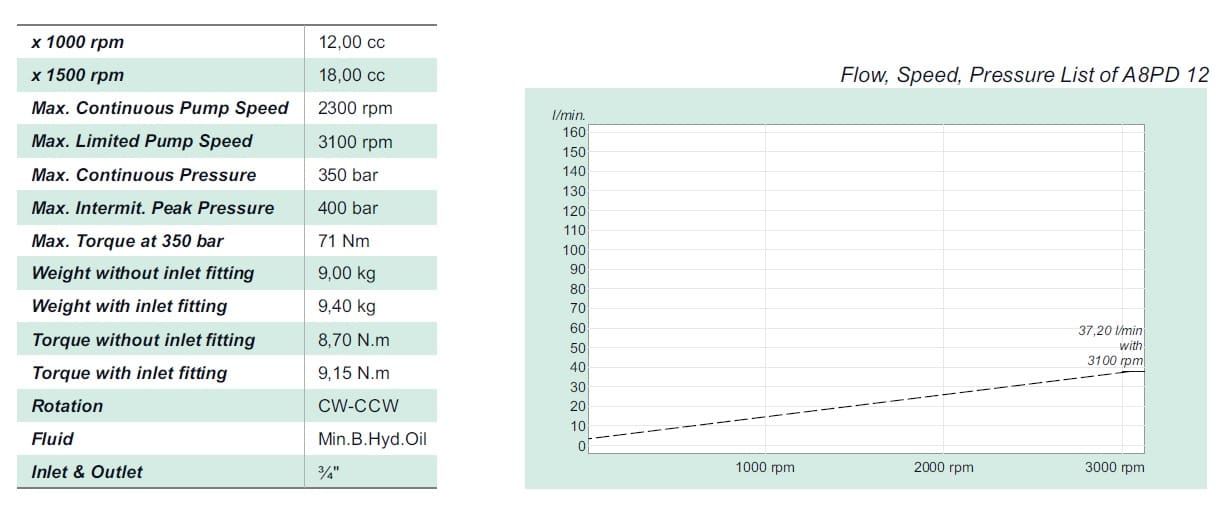Image resolution: width=1232 pixels, height=511 pixels.
Task: Click the '37,20 l/min with 3100 rpm' annotation
Action: 1115,345
